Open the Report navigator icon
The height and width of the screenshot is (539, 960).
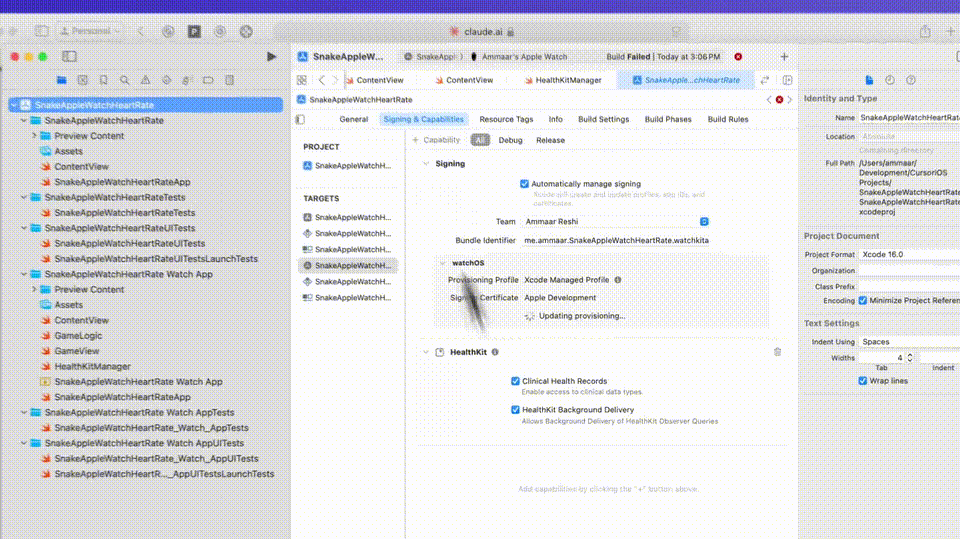pos(230,80)
